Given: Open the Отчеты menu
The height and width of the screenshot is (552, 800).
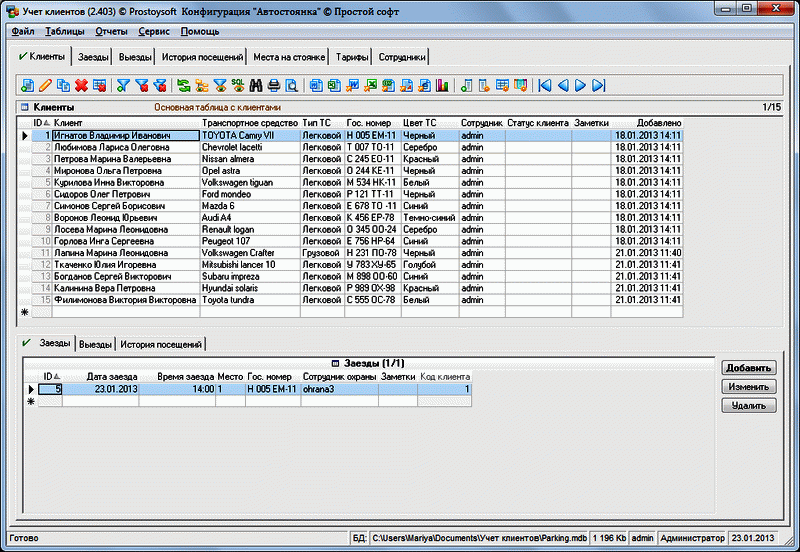Looking at the screenshot, I should (111, 31).
